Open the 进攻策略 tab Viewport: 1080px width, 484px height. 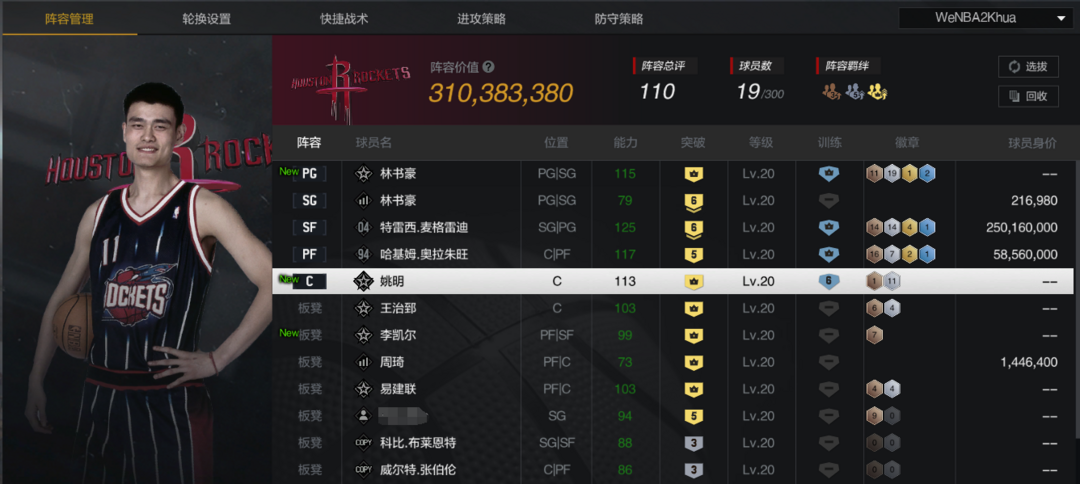(x=481, y=19)
